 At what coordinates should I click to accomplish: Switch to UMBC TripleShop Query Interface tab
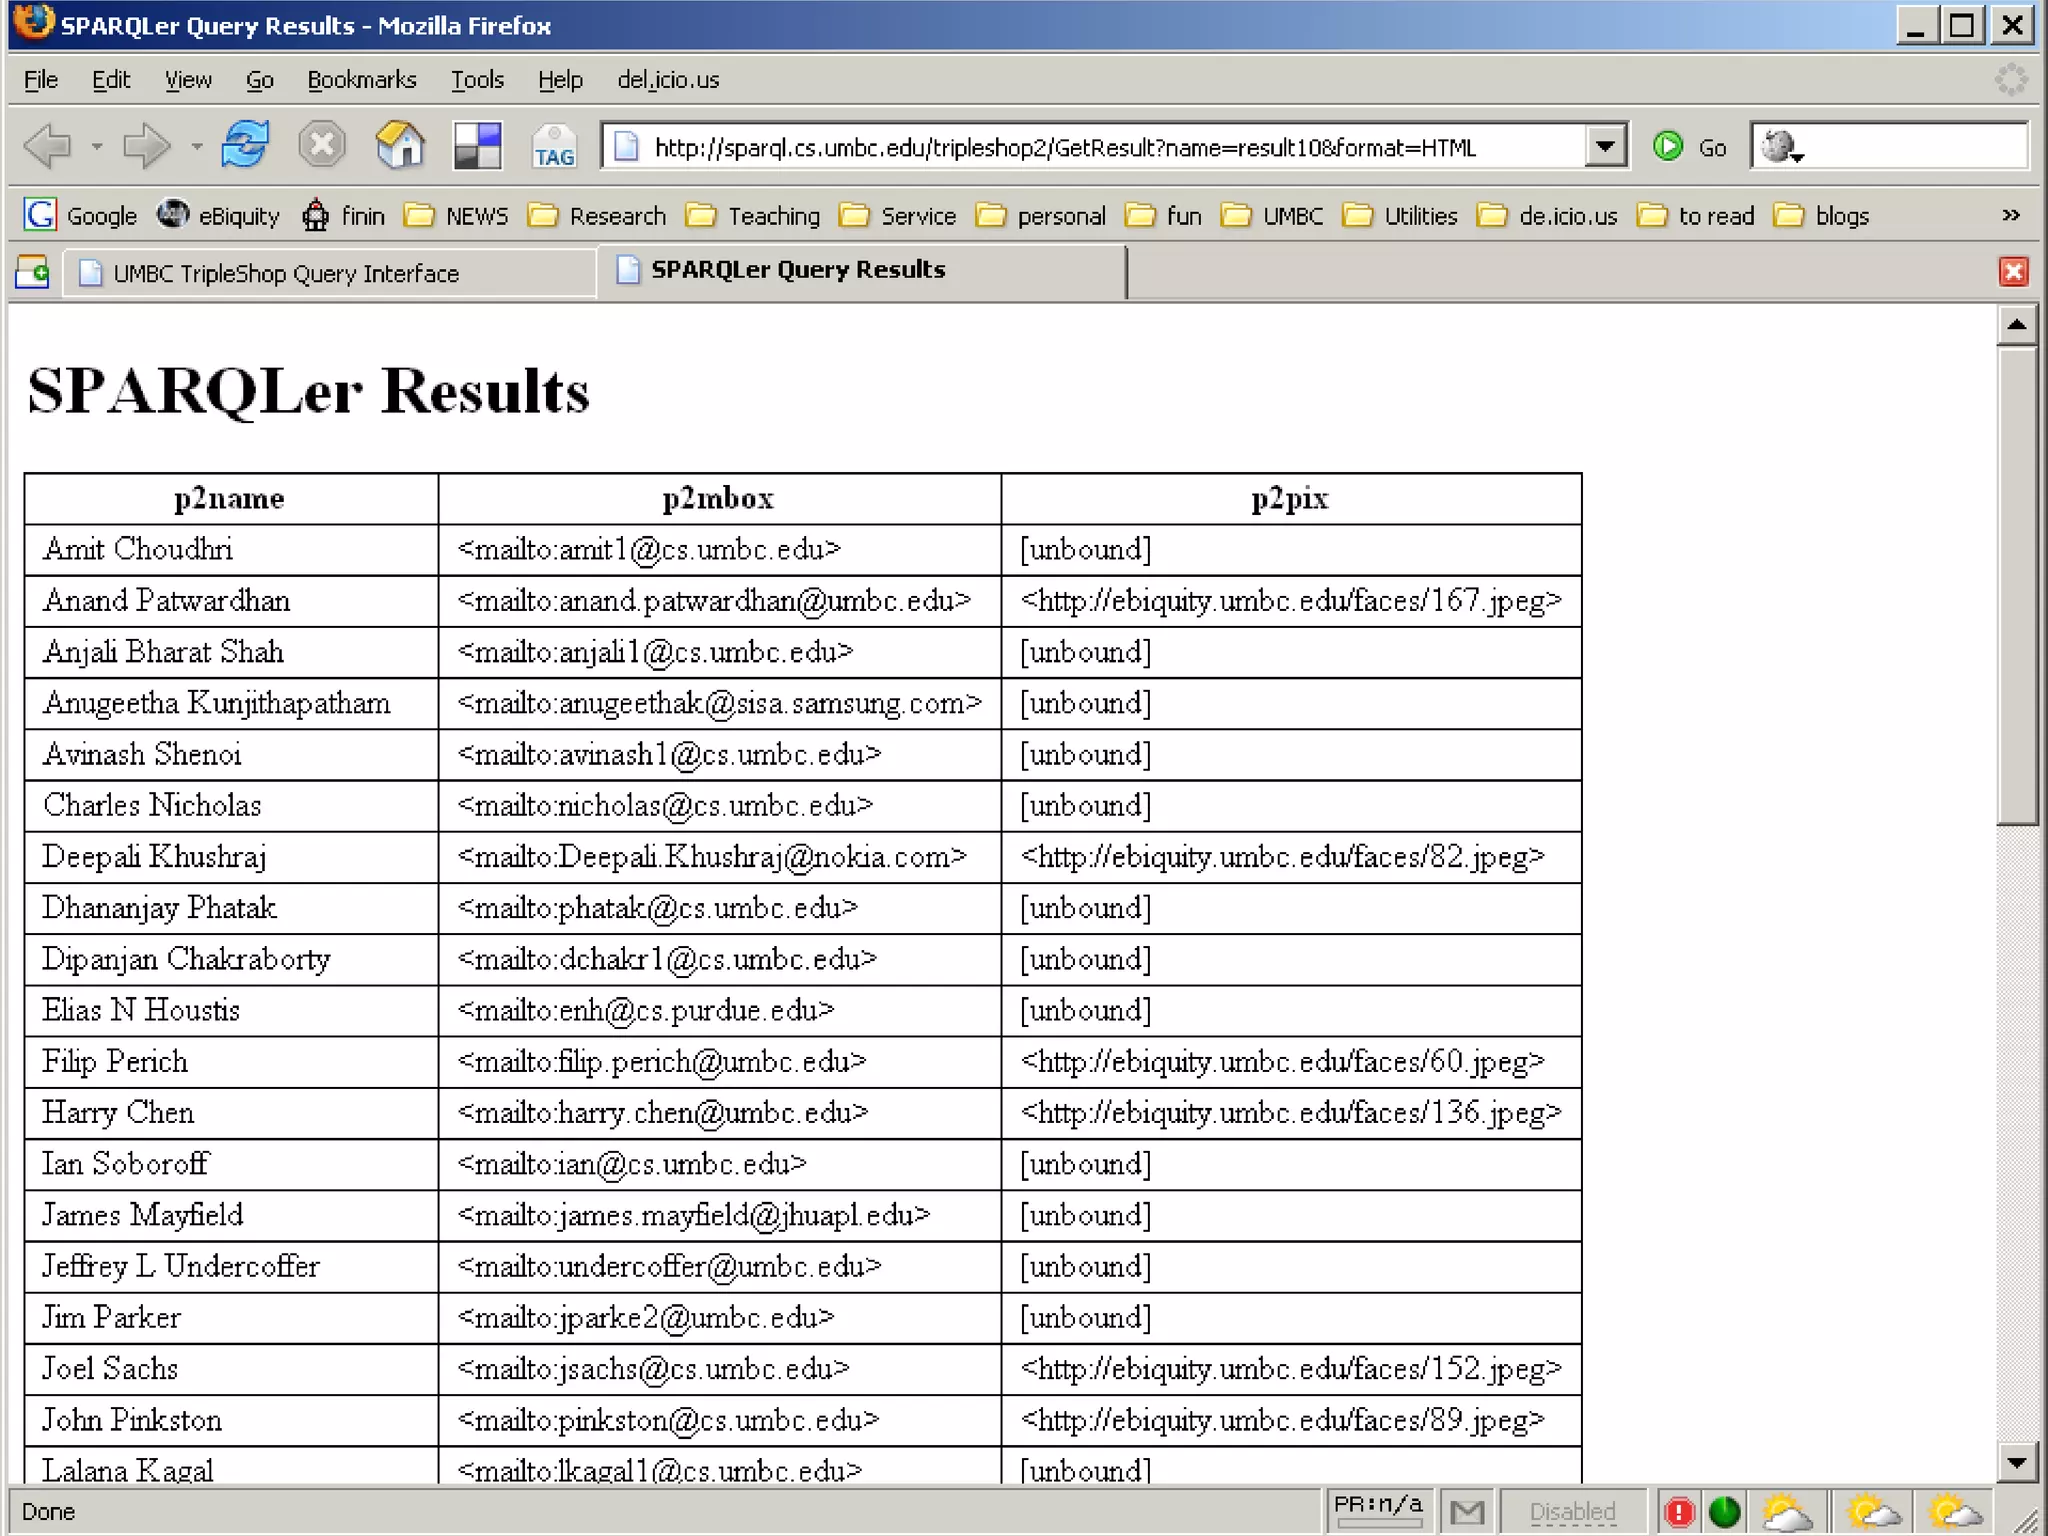285,273
